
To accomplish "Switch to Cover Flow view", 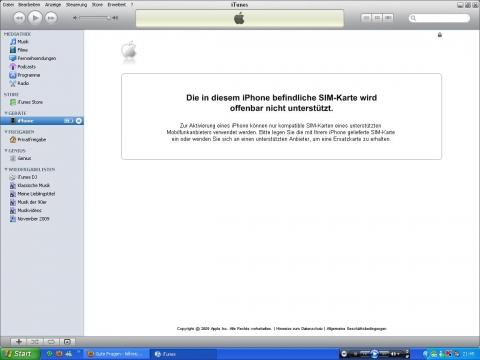I will point(388,18).
